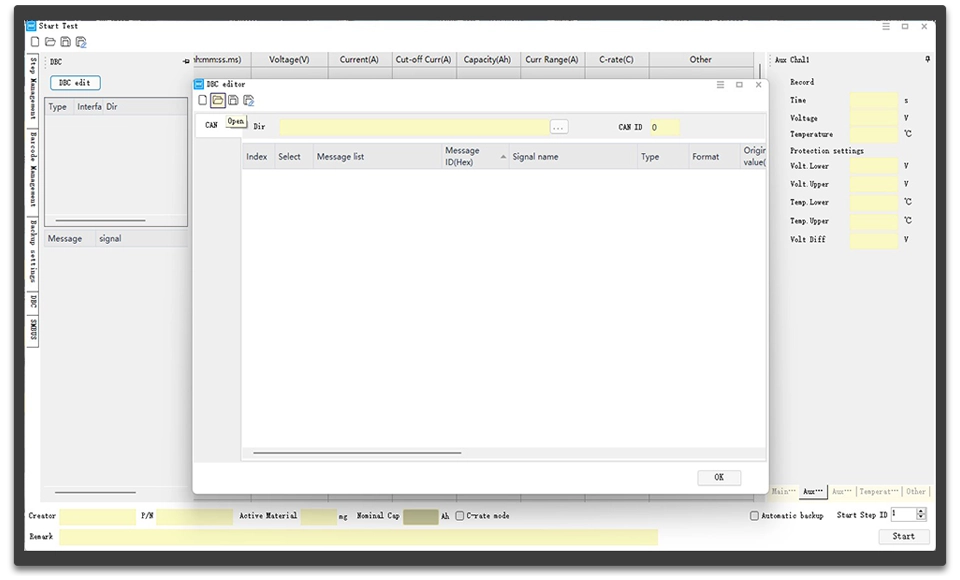
Task: Open Barcode Management side tab
Action: point(33,170)
